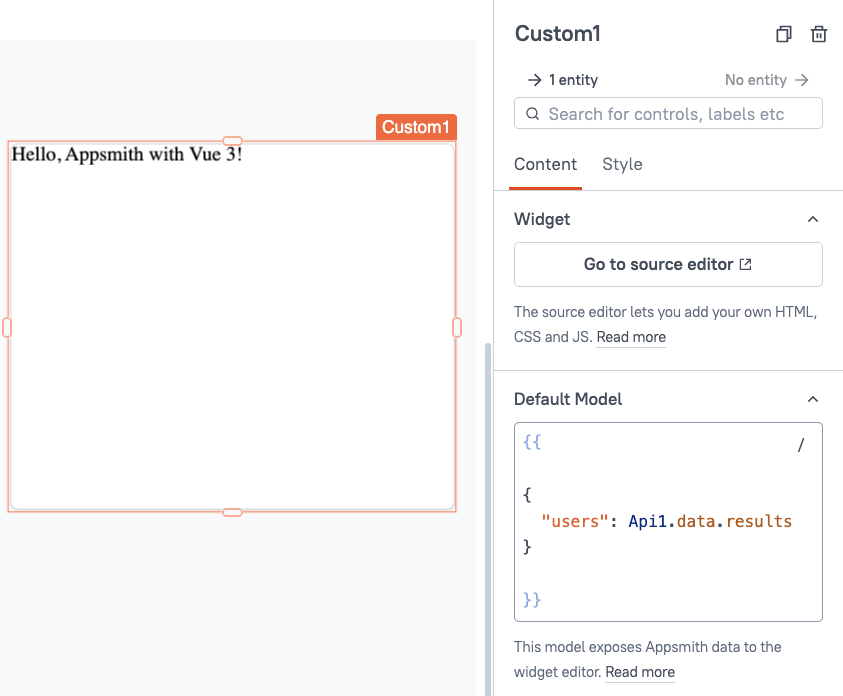Switch to the Style tab
Screen dimensions: 843x696
click(622, 164)
